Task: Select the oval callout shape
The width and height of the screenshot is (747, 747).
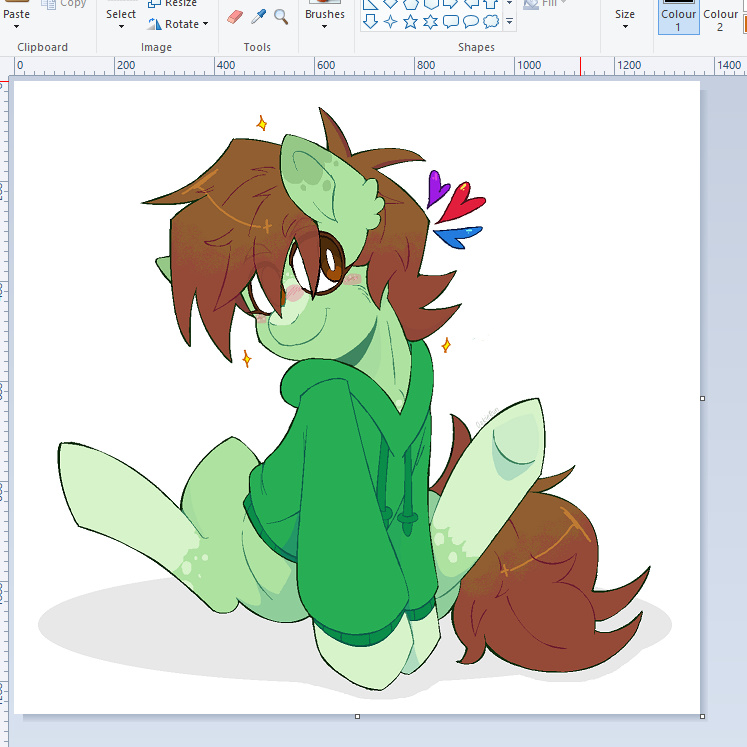Action: (x=471, y=21)
